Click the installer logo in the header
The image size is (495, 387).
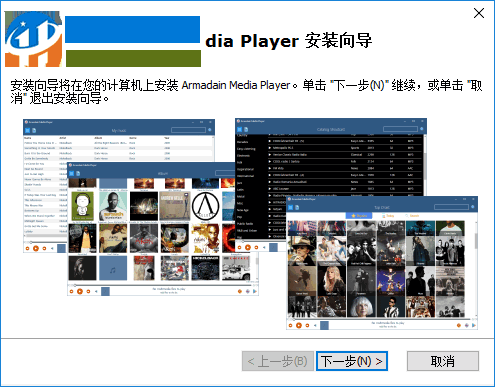pos(33,39)
